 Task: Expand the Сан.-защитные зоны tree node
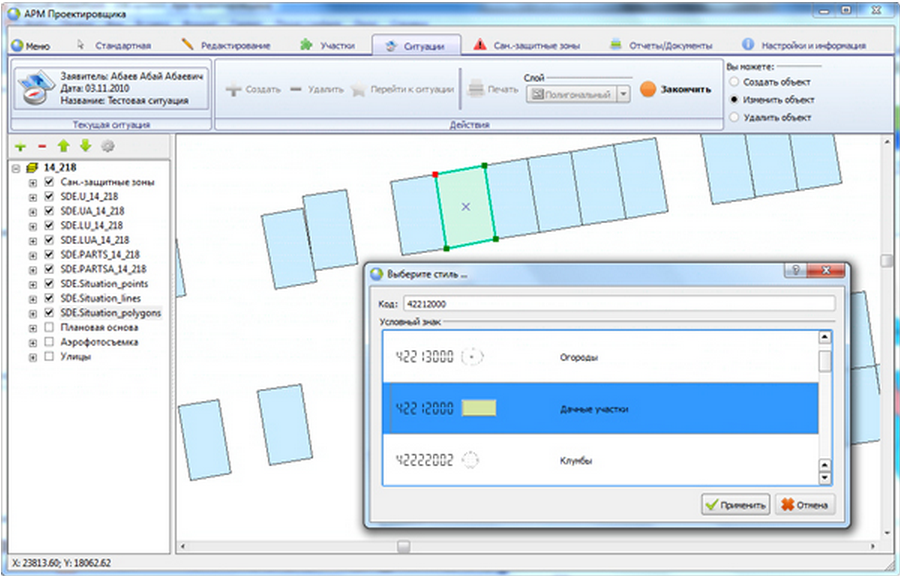pos(33,183)
